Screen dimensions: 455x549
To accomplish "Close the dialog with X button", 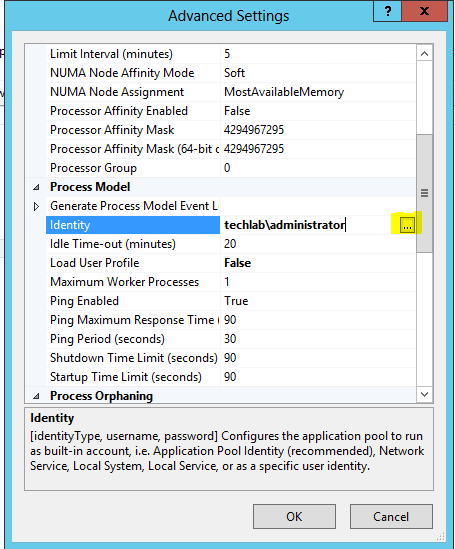I will (x=425, y=11).
